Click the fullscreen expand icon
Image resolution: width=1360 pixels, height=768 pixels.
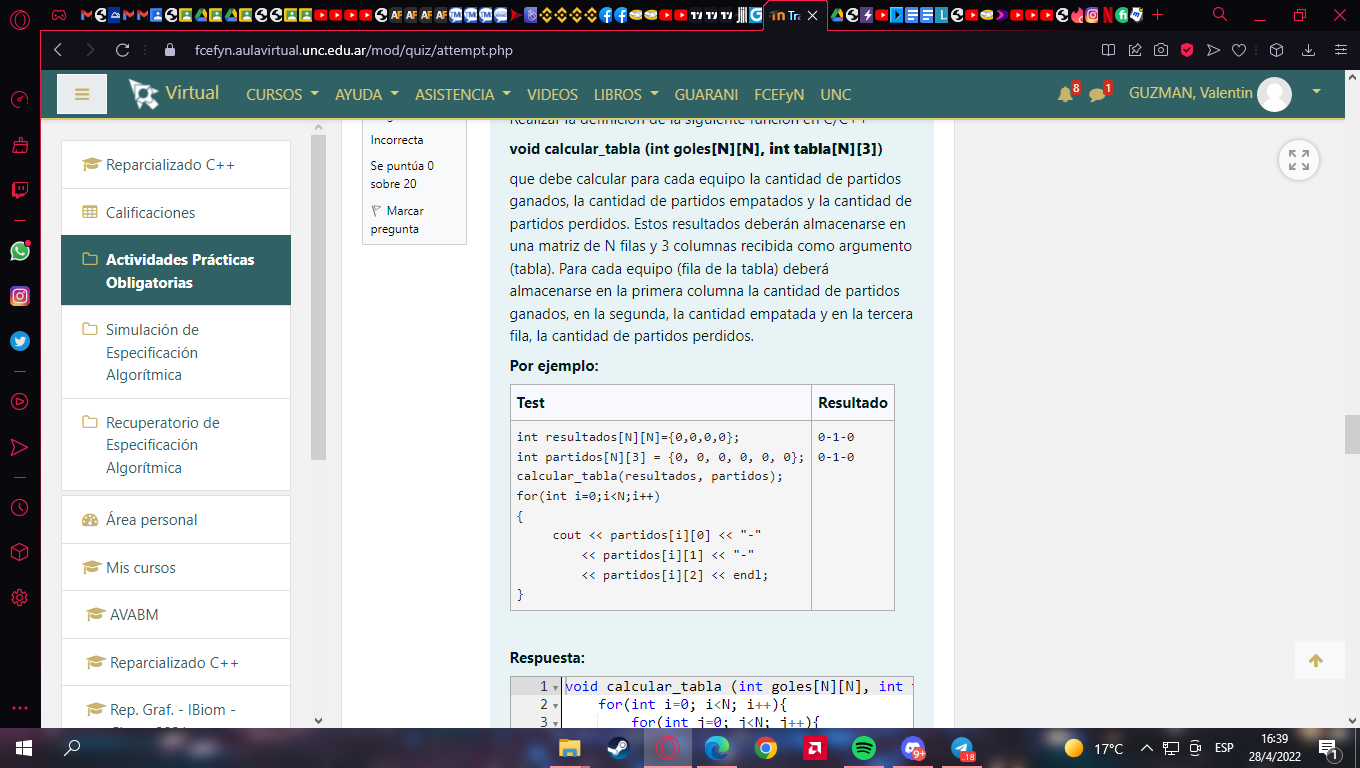(x=1298, y=160)
